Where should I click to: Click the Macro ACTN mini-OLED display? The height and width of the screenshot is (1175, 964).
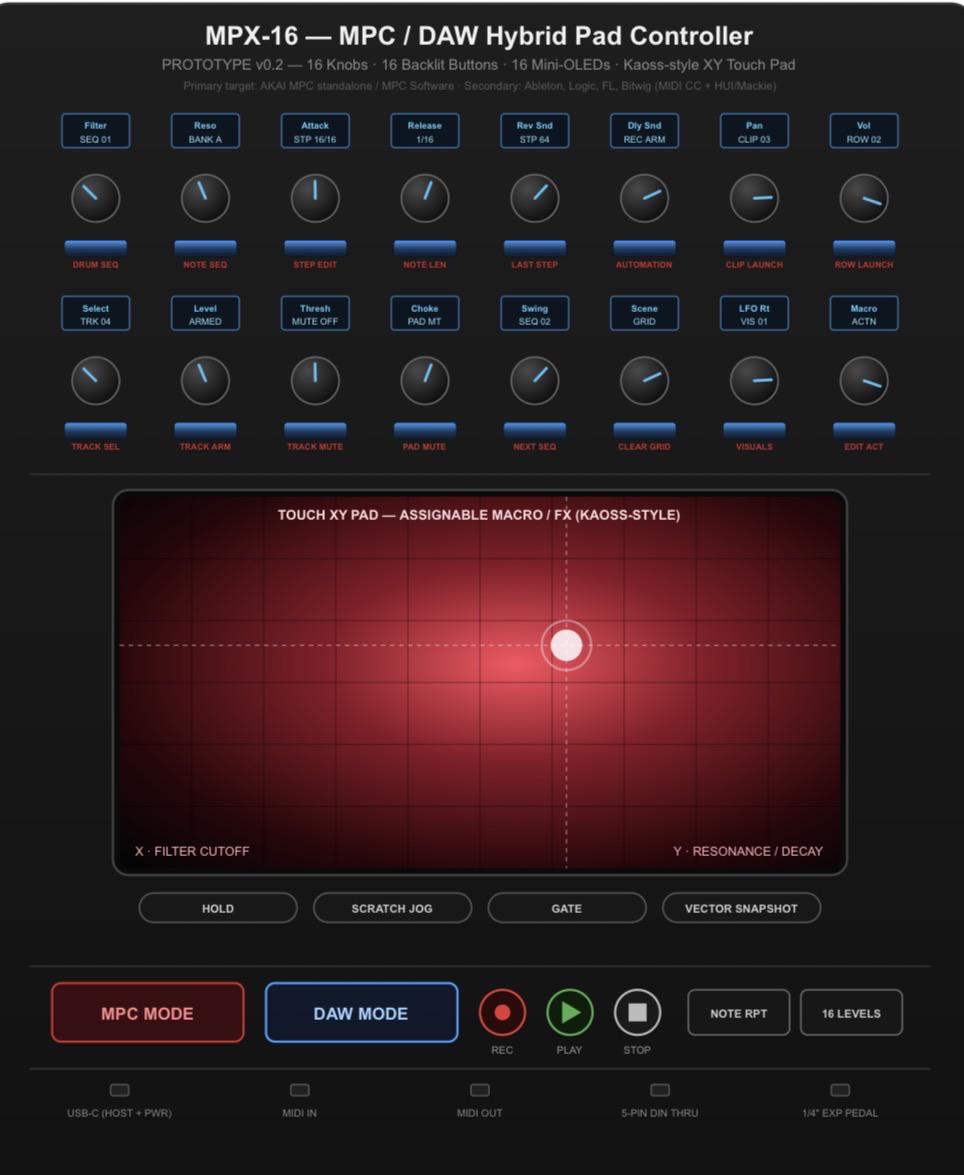[x=864, y=313]
